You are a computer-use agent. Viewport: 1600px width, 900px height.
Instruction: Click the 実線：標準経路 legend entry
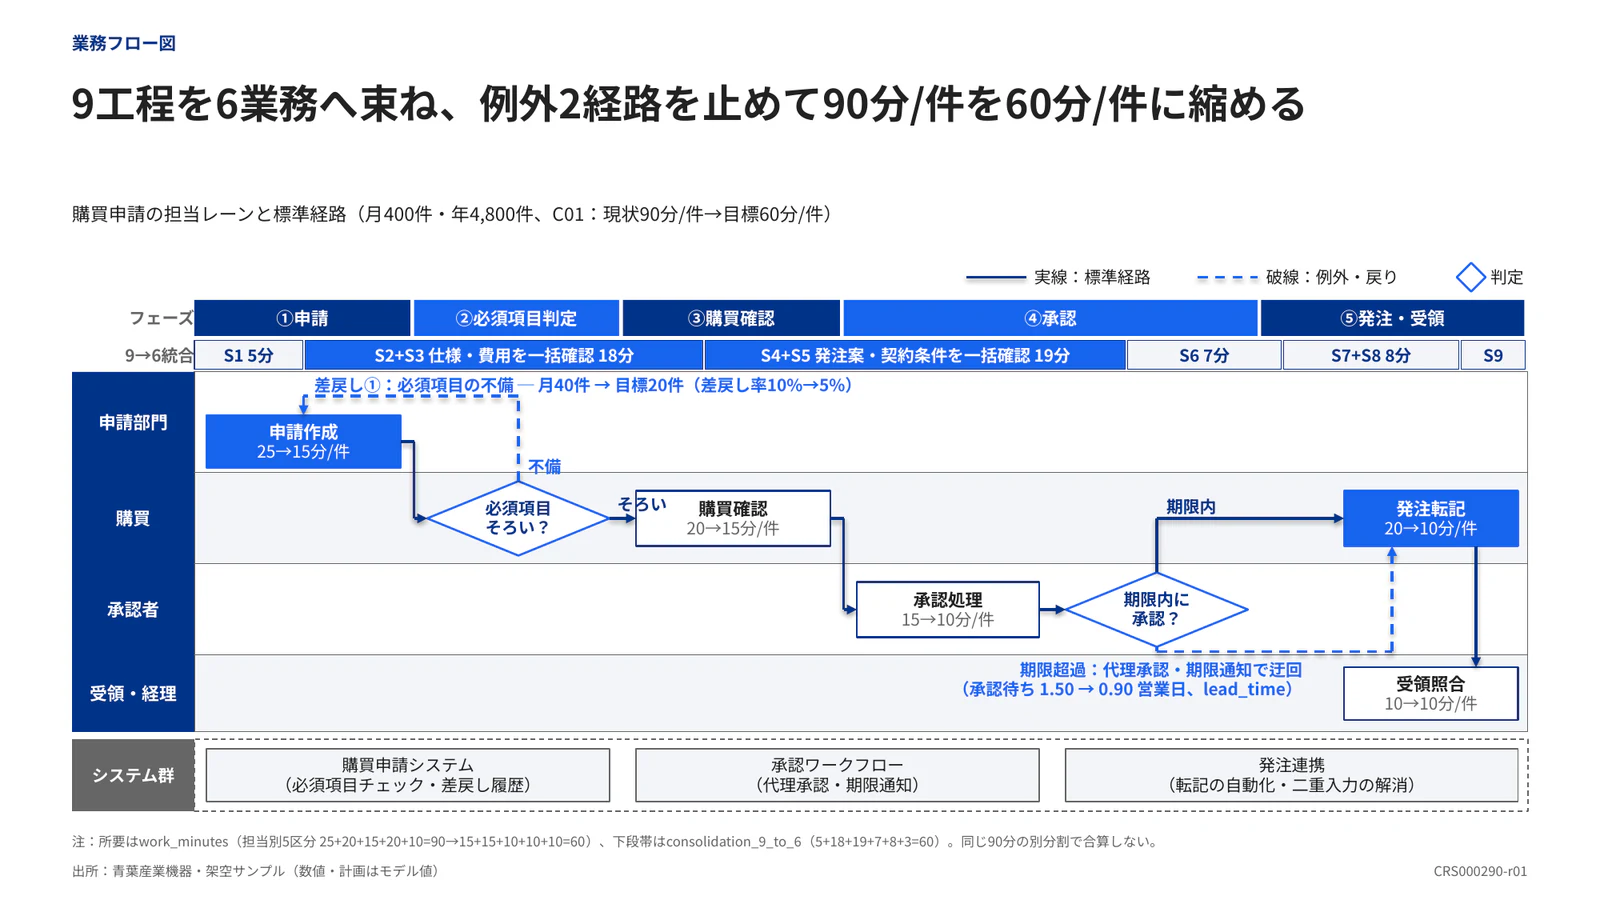1058,277
